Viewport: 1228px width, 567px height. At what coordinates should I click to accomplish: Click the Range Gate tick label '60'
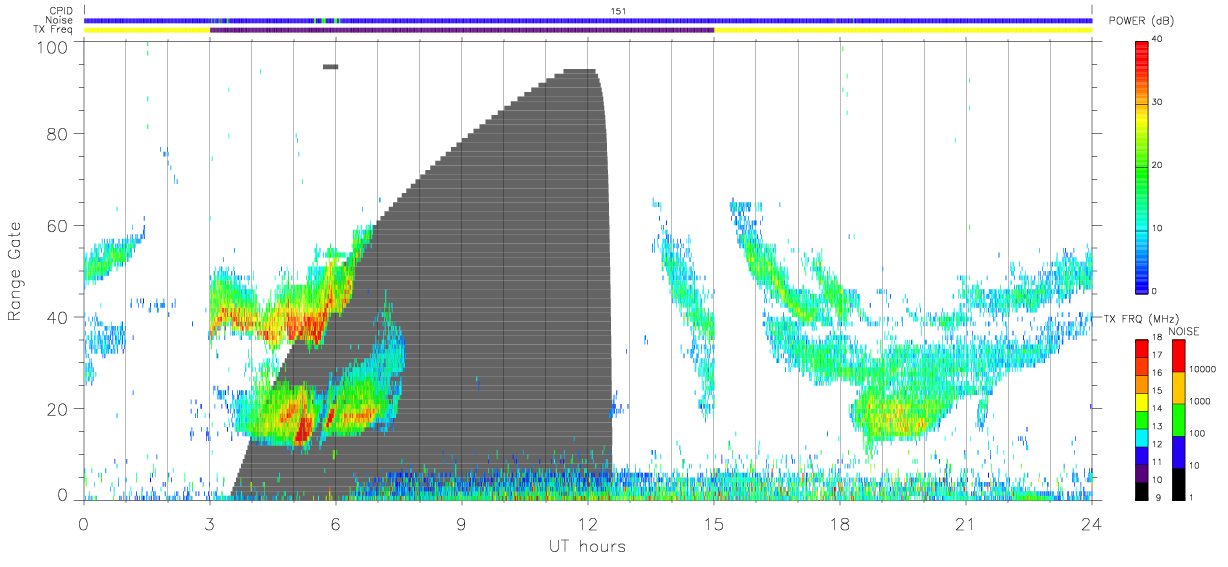click(57, 226)
